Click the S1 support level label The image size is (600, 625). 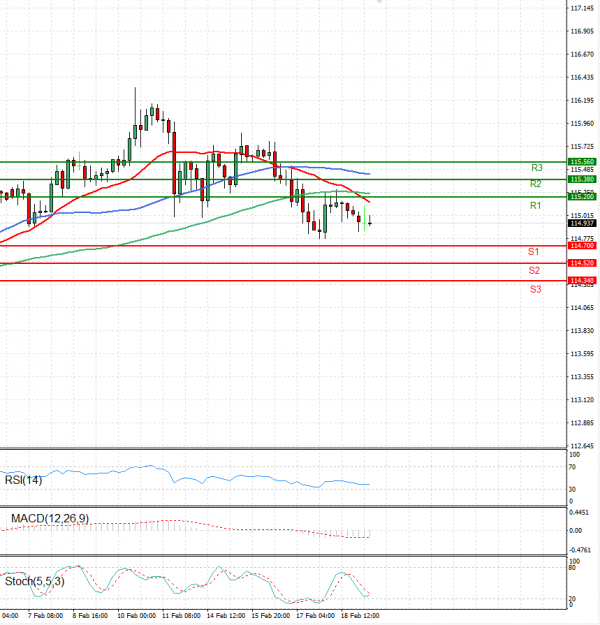[x=533, y=252]
